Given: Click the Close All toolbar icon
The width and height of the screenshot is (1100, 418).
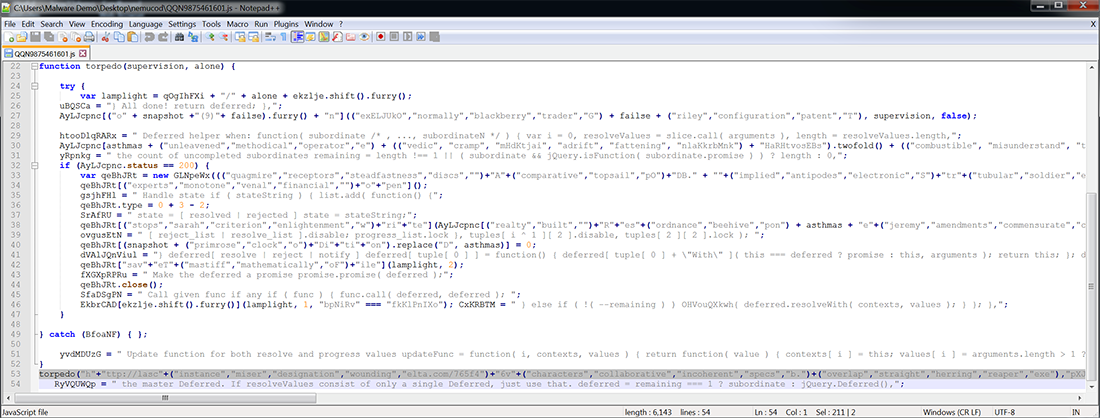Looking at the screenshot, I should click(x=76, y=36).
